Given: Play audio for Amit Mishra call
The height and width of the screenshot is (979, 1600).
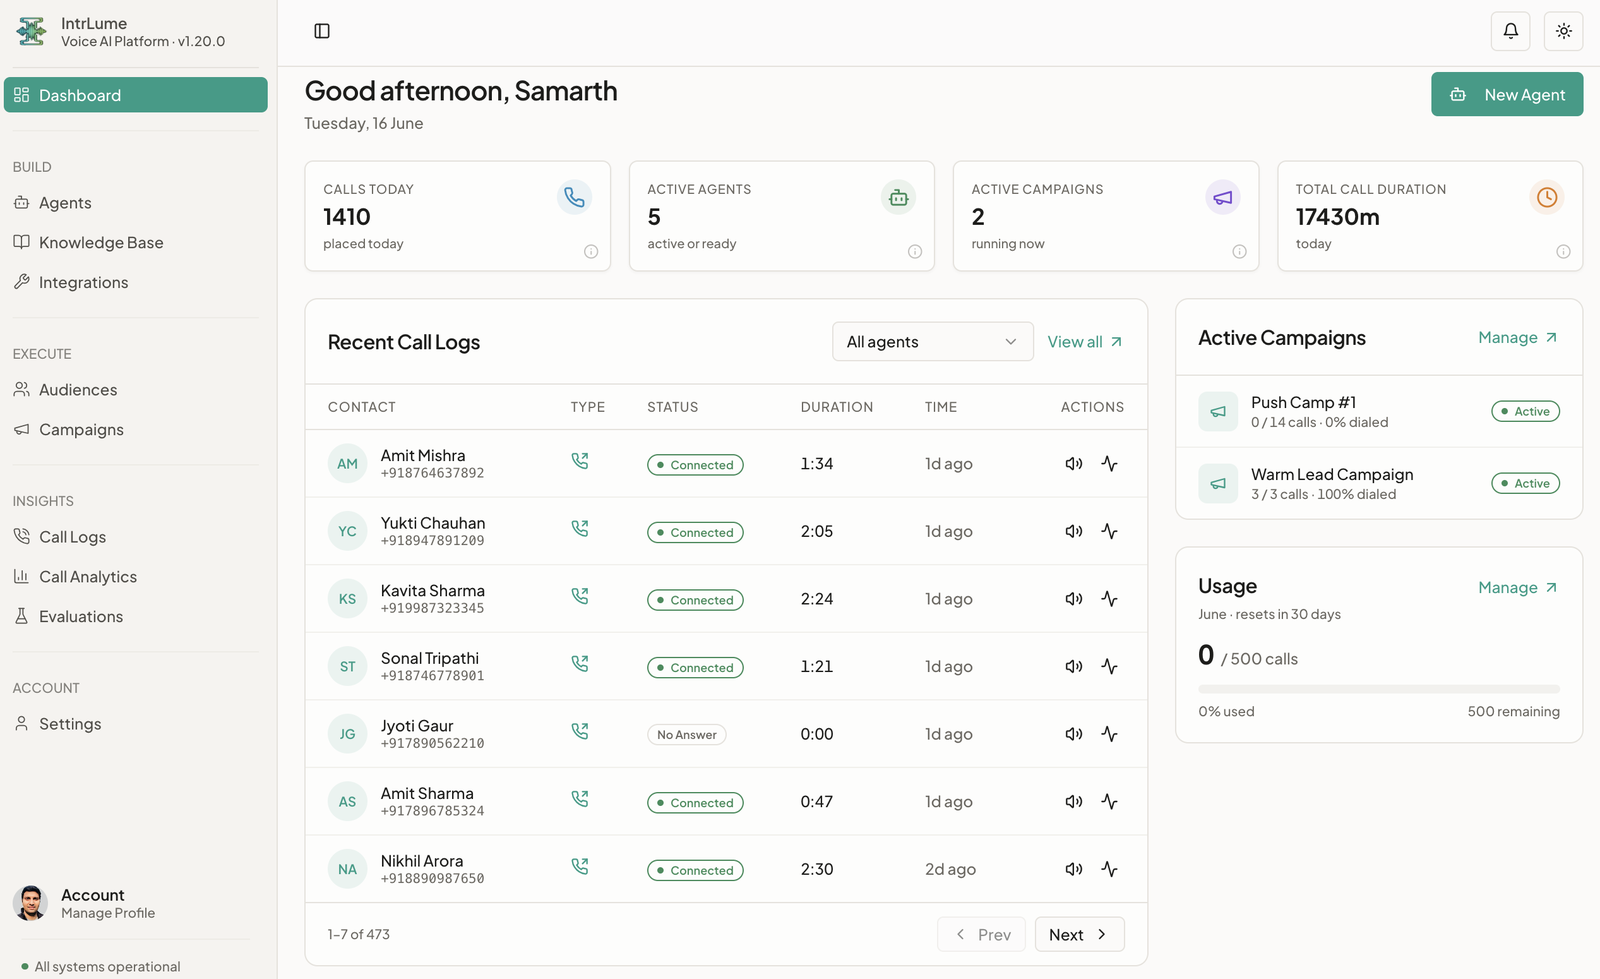Looking at the screenshot, I should (1074, 464).
